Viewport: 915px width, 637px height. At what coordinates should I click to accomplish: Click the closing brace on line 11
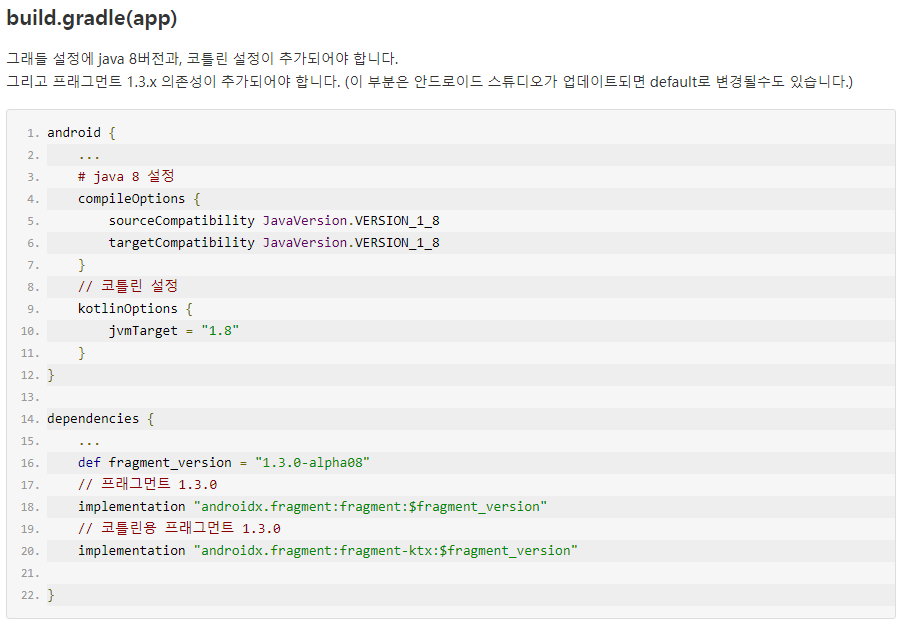tap(82, 353)
